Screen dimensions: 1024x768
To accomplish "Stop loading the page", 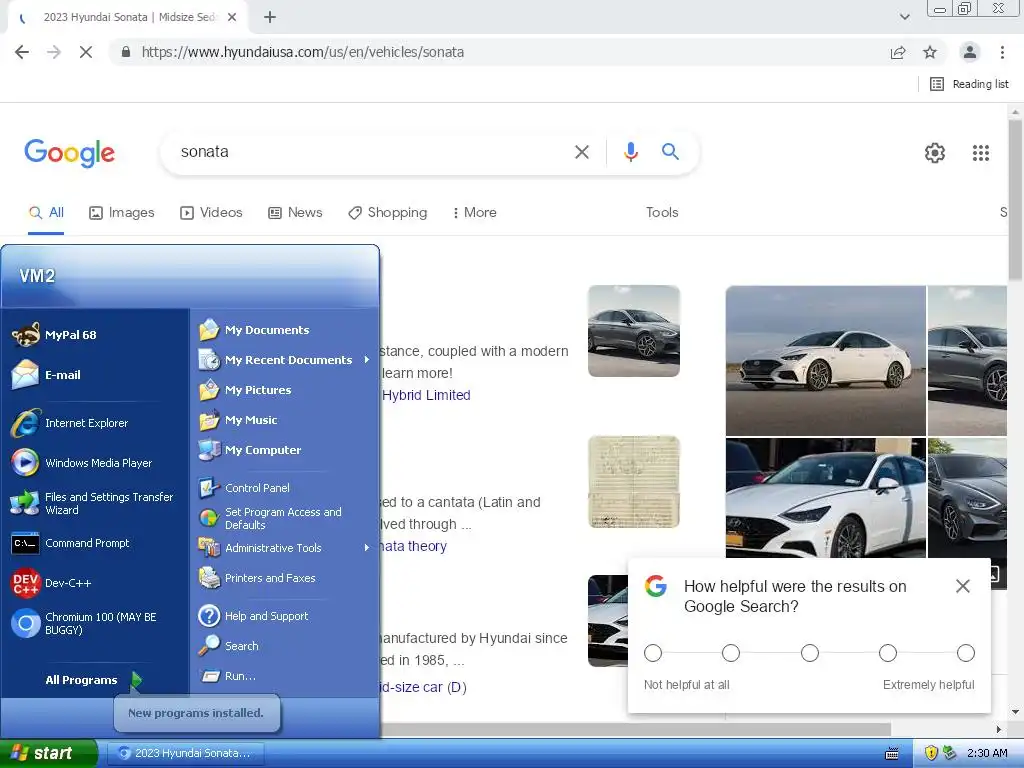I will click(x=86, y=52).
